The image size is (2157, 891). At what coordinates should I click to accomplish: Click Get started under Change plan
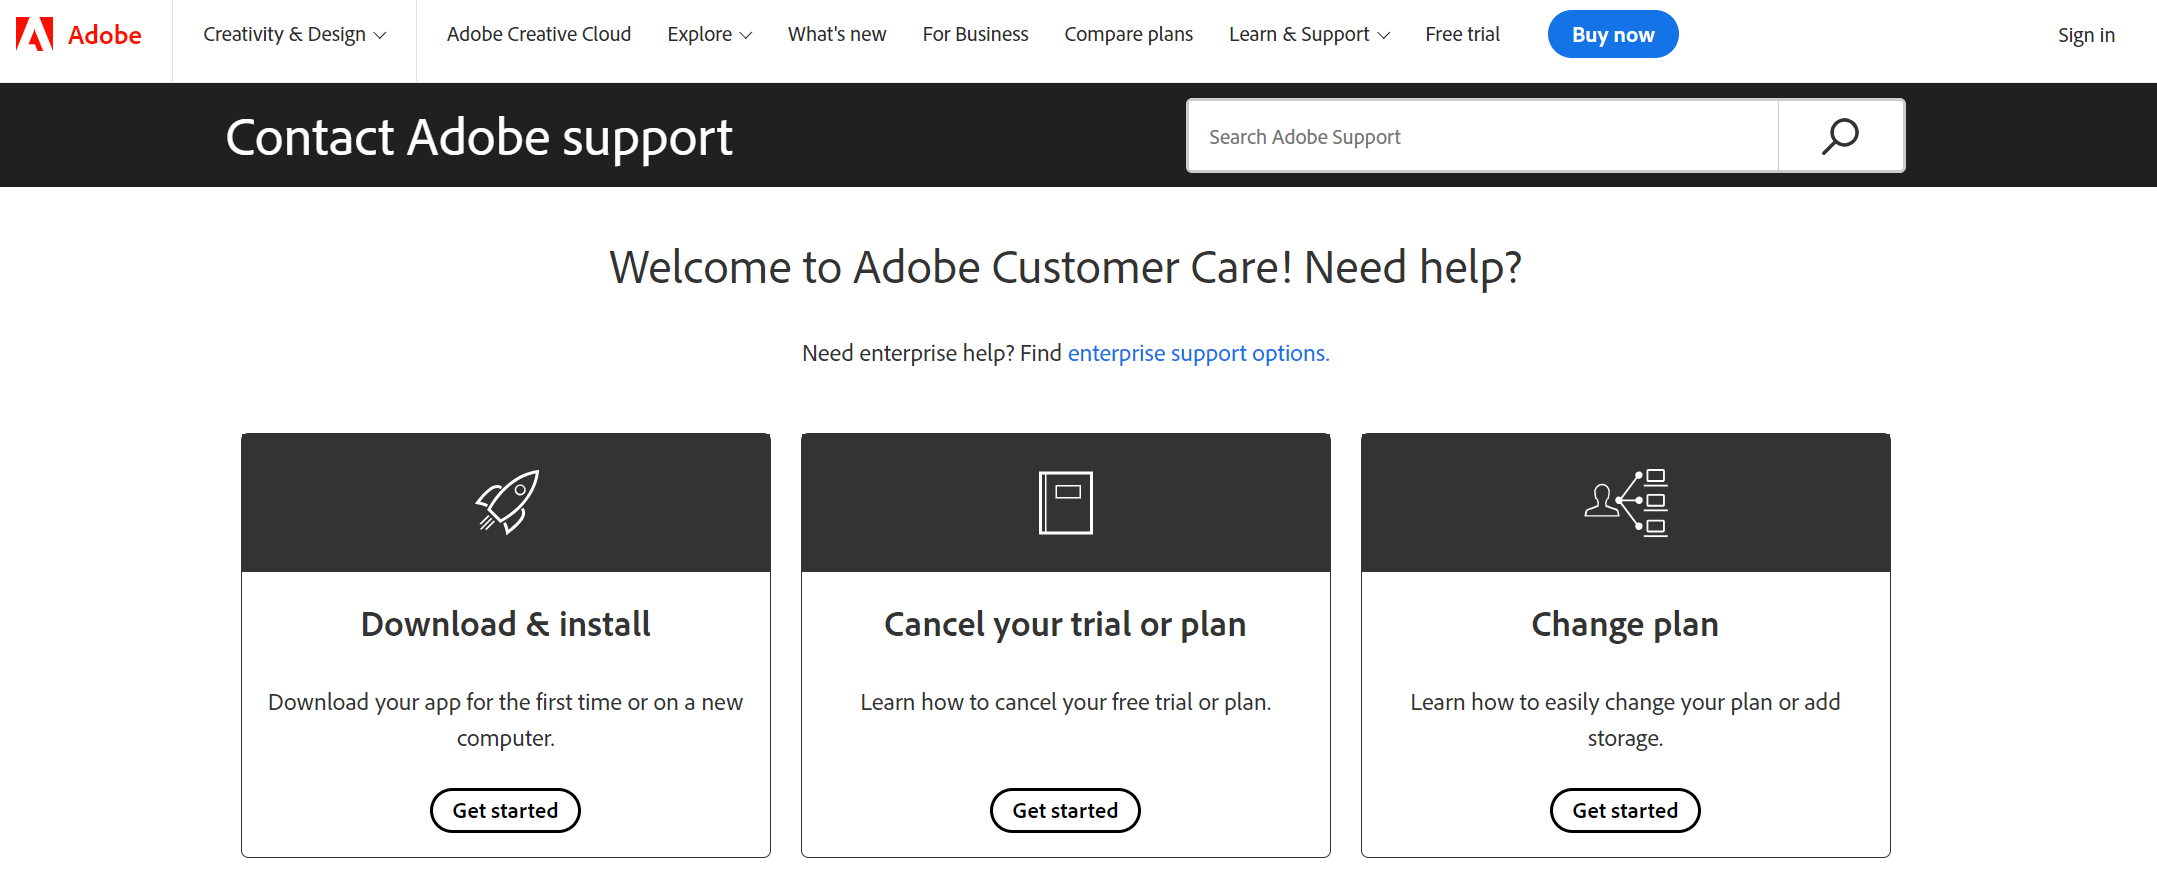1625,810
